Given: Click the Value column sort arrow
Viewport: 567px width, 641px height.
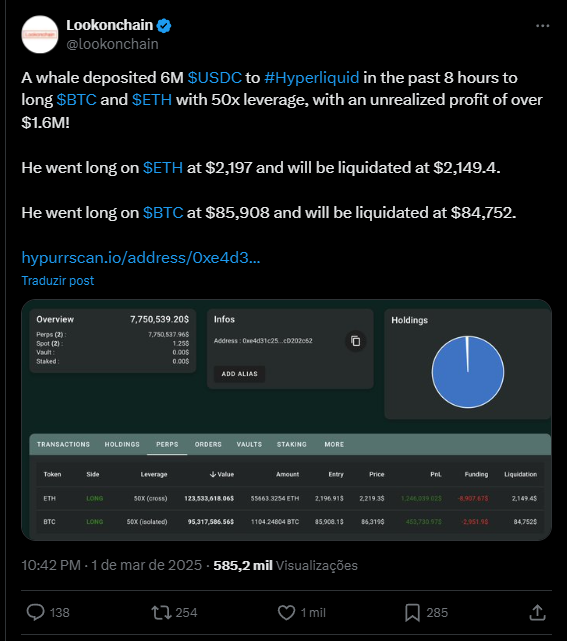Looking at the screenshot, I should coord(213,474).
